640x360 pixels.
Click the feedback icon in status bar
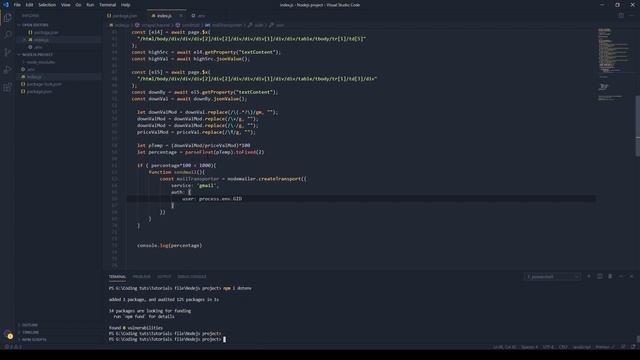click(x=623, y=347)
